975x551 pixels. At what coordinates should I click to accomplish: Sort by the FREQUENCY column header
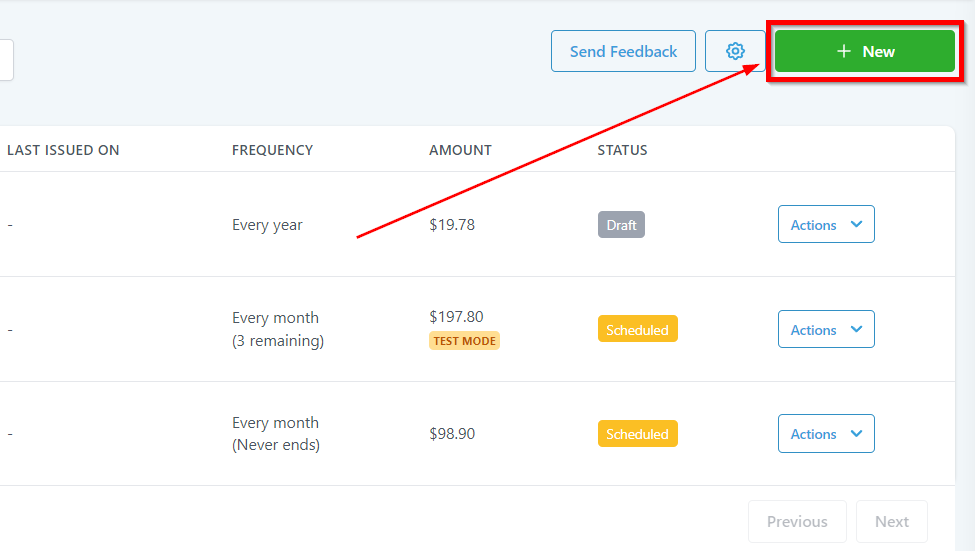[x=272, y=150]
